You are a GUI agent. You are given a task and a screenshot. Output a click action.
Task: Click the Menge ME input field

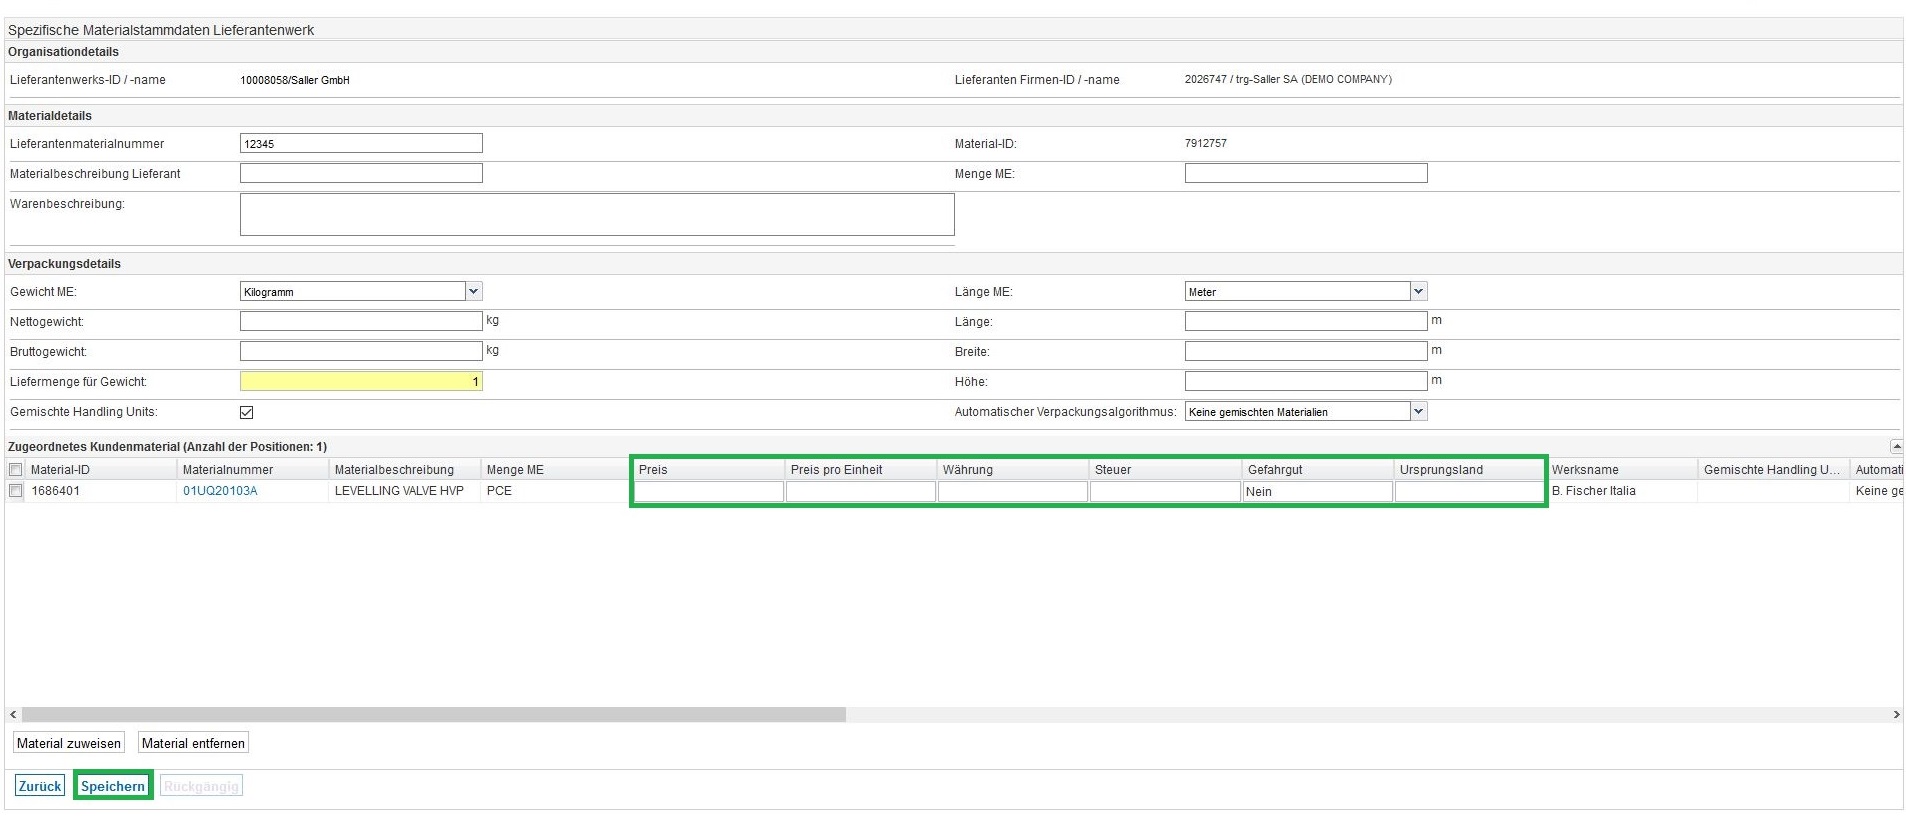point(1306,174)
